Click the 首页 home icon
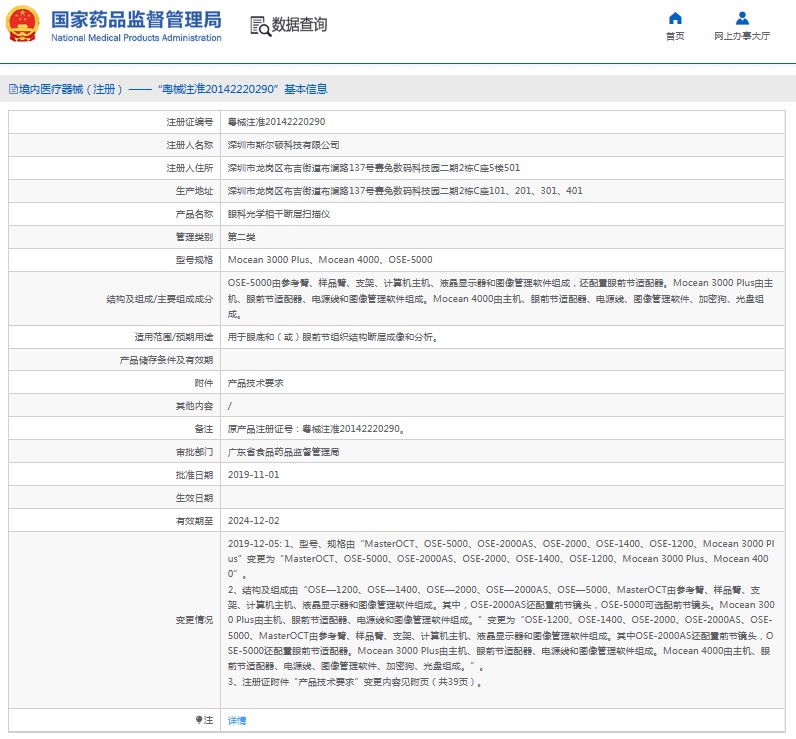The image size is (796, 739). coord(675,18)
